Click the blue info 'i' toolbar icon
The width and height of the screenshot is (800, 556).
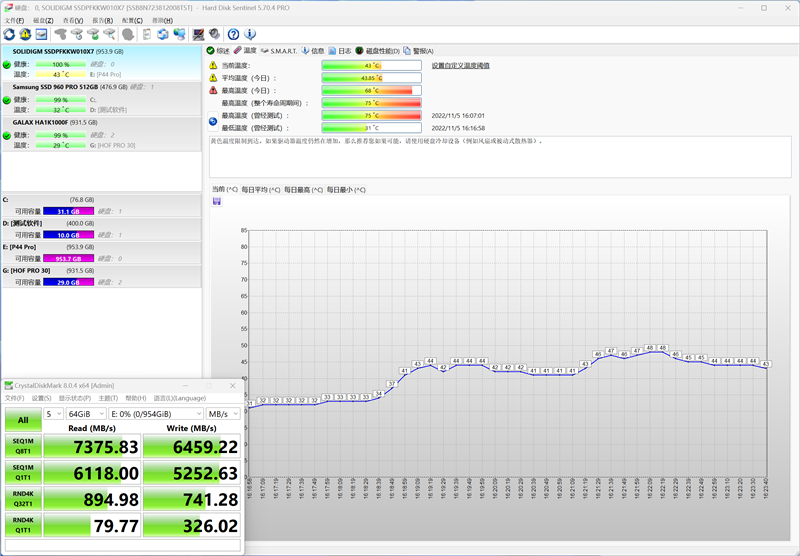(x=250, y=34)
